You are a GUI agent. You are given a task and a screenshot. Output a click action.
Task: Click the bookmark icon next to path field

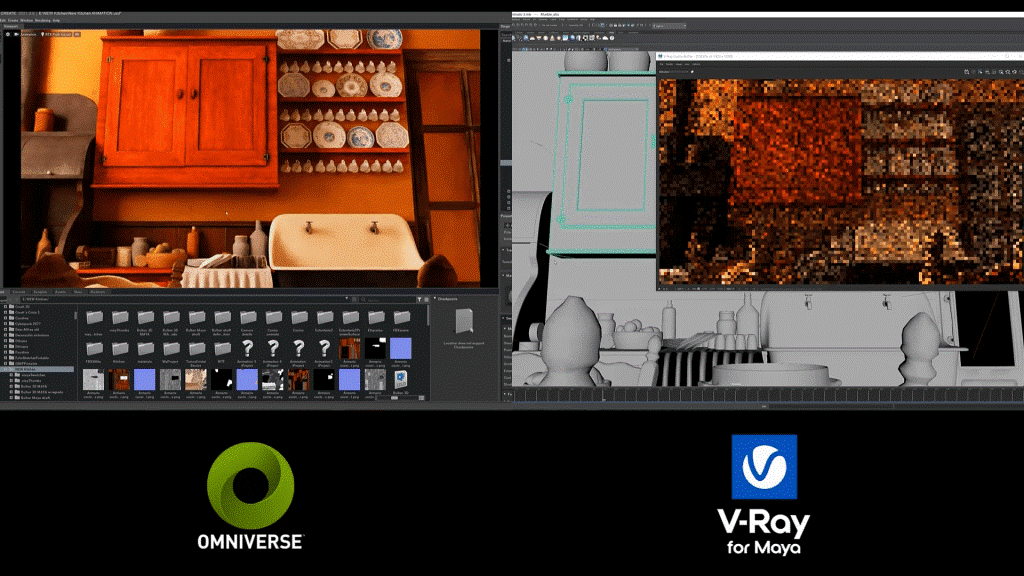coord(354,299)
